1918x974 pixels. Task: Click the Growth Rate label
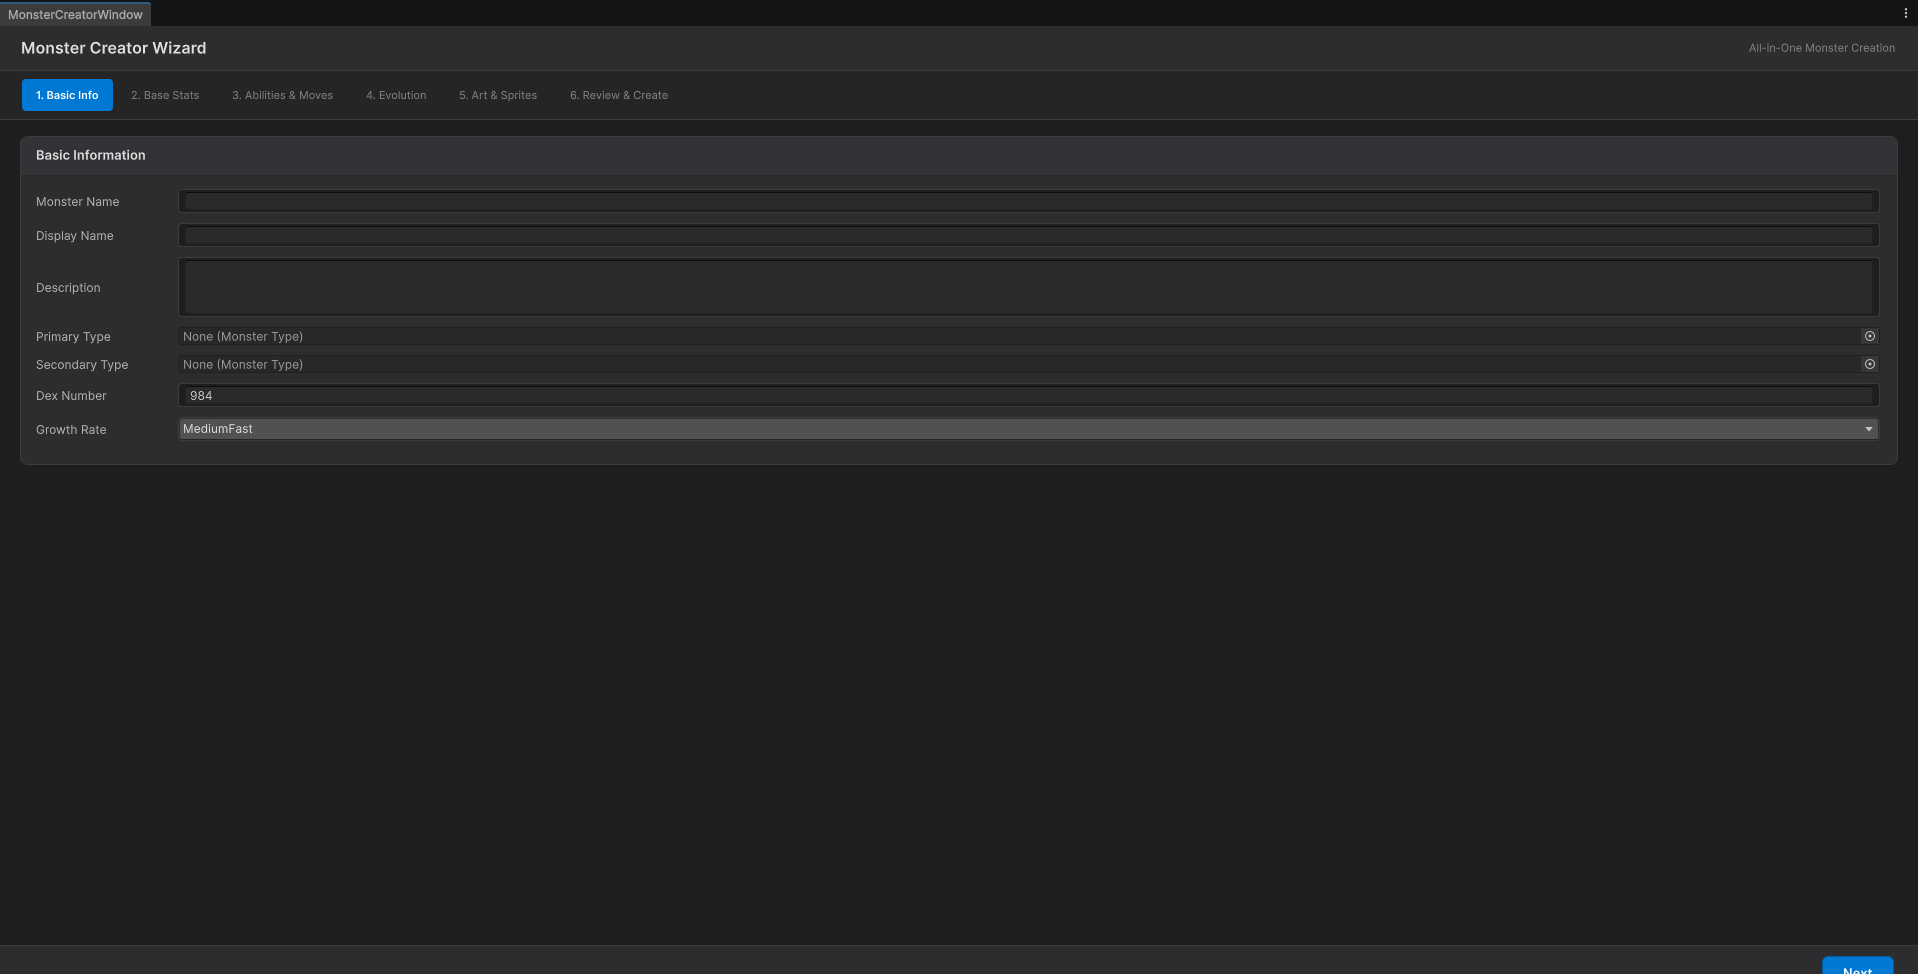coord(71,430)
